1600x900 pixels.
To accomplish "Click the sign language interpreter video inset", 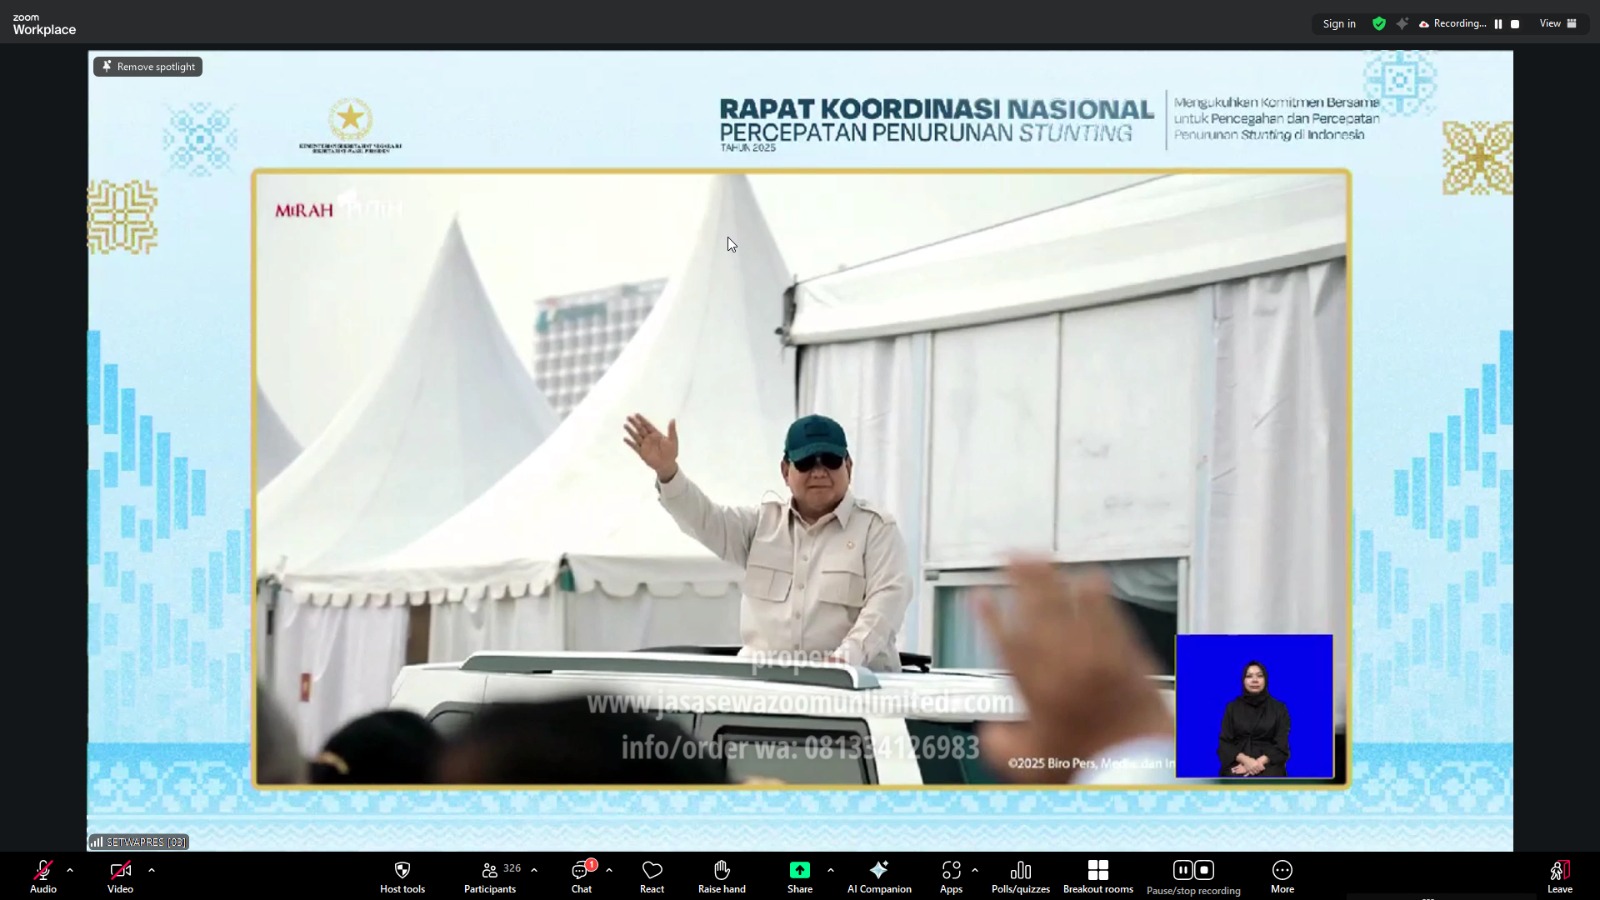I will click(x=1254, y=706).
